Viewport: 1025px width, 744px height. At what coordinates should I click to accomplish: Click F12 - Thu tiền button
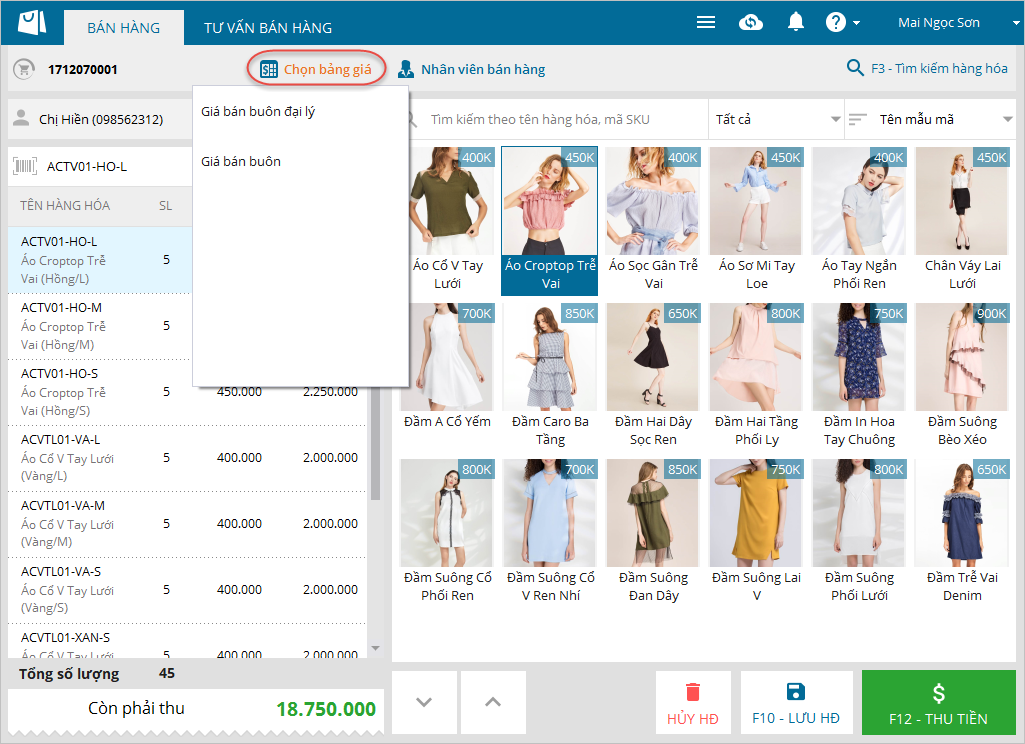(938, 702)
